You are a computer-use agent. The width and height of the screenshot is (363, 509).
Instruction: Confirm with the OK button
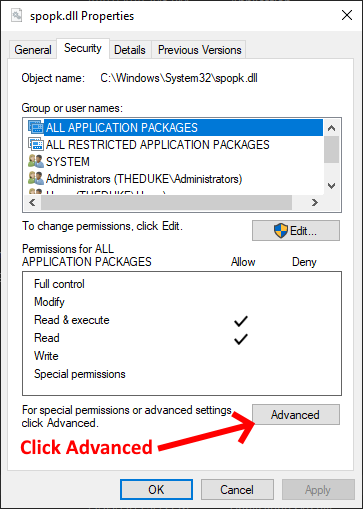pos(156,490)
